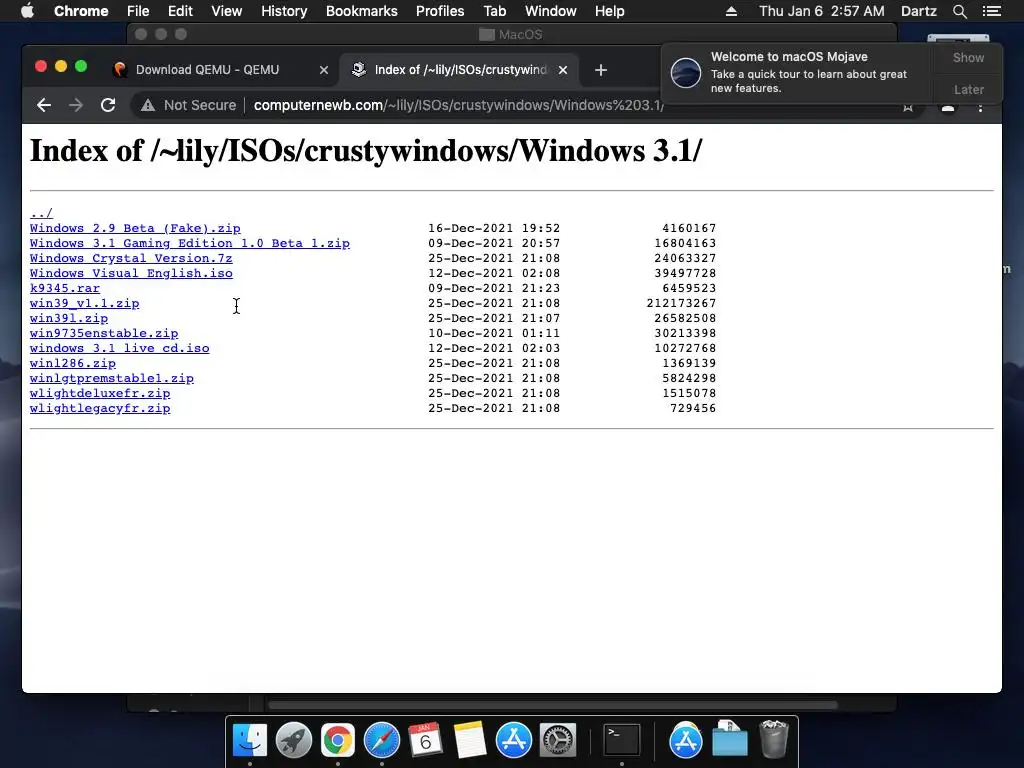This screenshot has height=768, width=1024.
Task: Click file size 212173267
Action: coord(681,304)
